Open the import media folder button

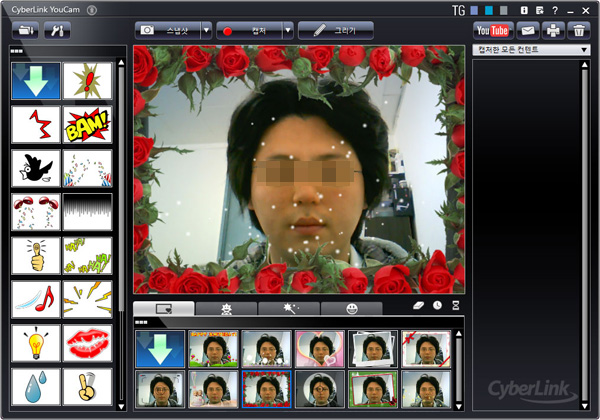point(25,30)
